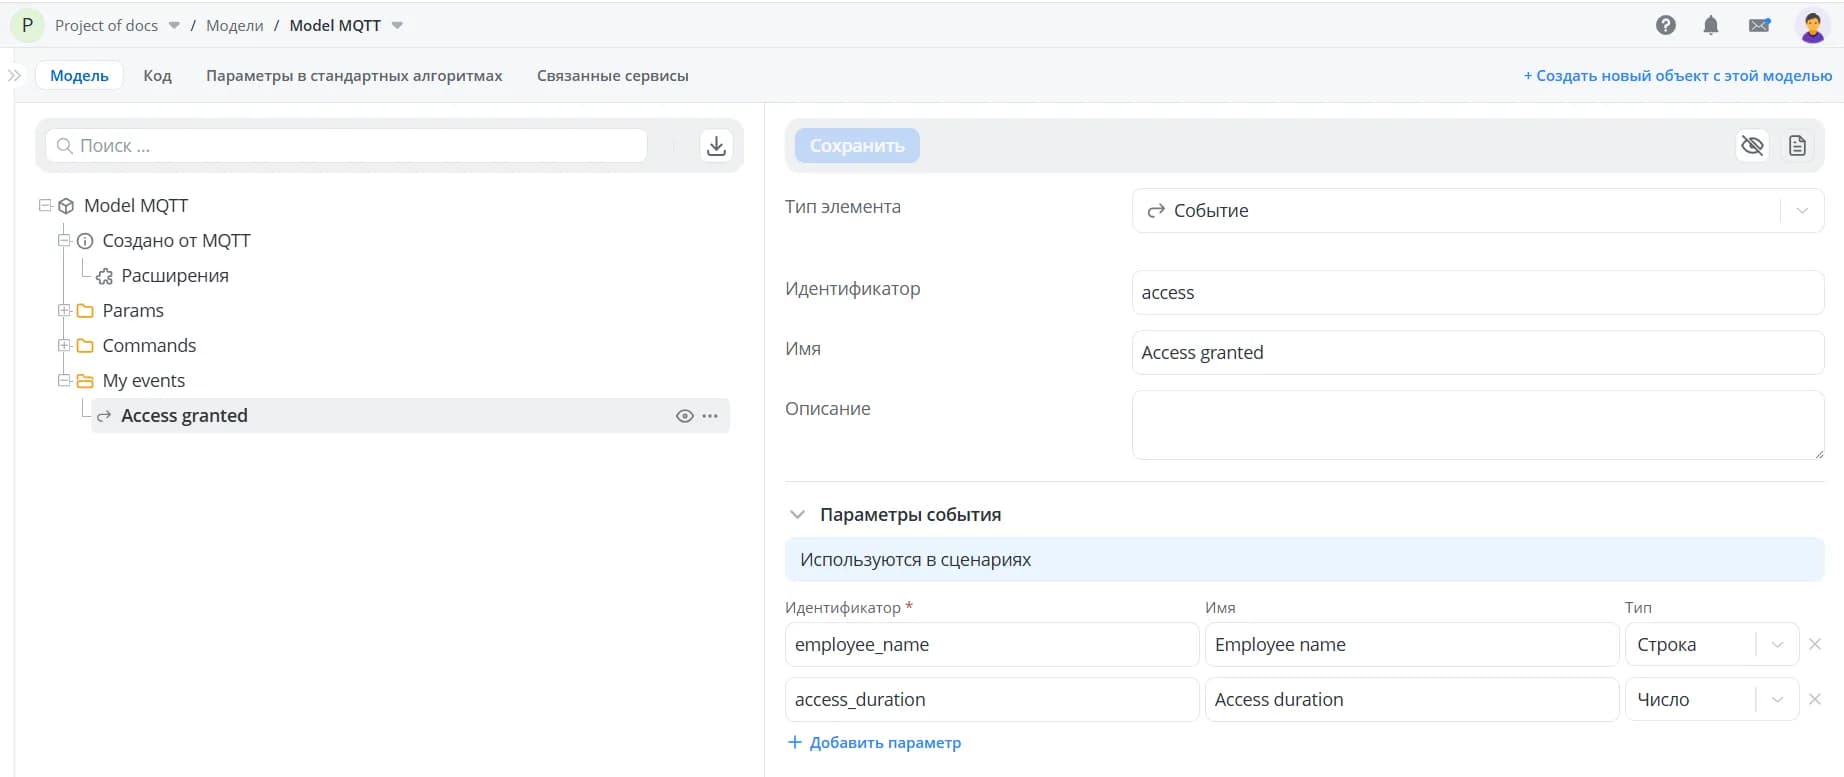Screen dimensions: 1844x777
Task: Open the Model MQTT breadcrumb dropdown arrow
Action: (x=397, y=26)
